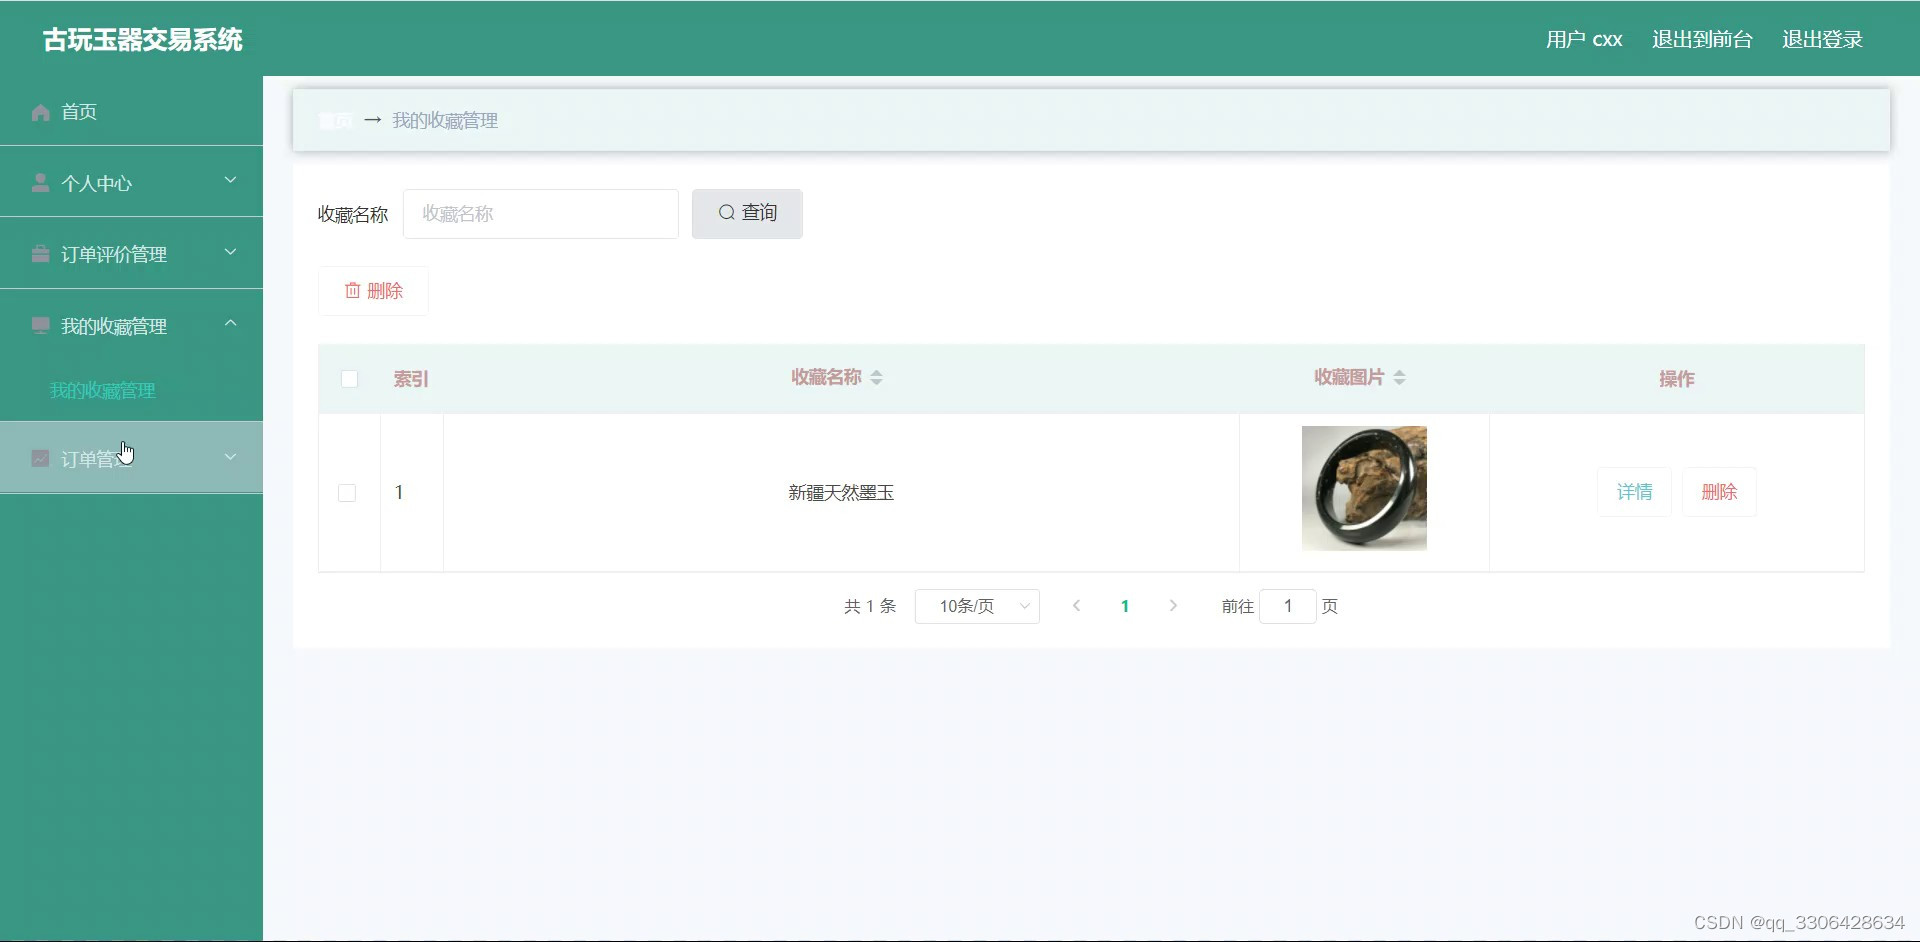This screenshot has width=1920, height=942.
Task: Click the 详情 button for 新疆天然墨玉
Action: click(x=1634, y=491)
